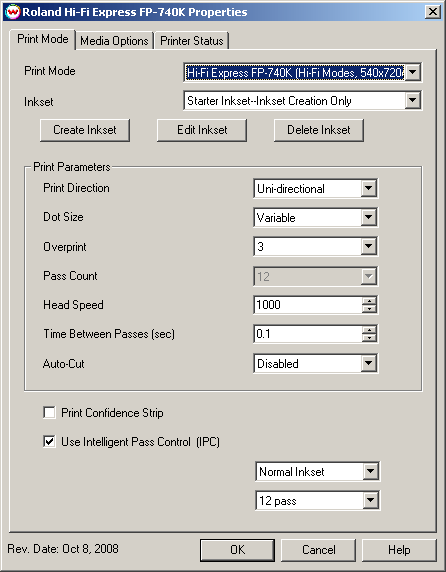Close the Properties dialog with X button
Screen dimensions: 446x572
coord(433,12)
